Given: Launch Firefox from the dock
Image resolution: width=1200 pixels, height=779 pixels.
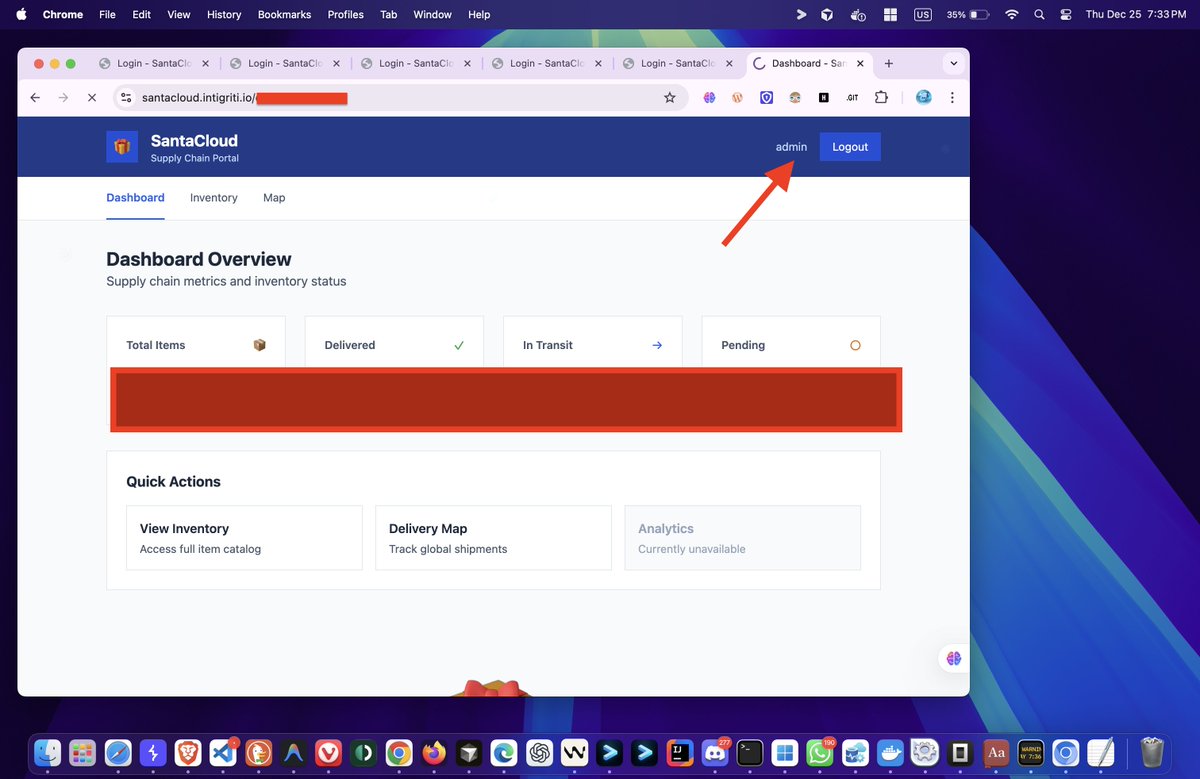Looking at the screenshot, I should [x=434, y=752].
